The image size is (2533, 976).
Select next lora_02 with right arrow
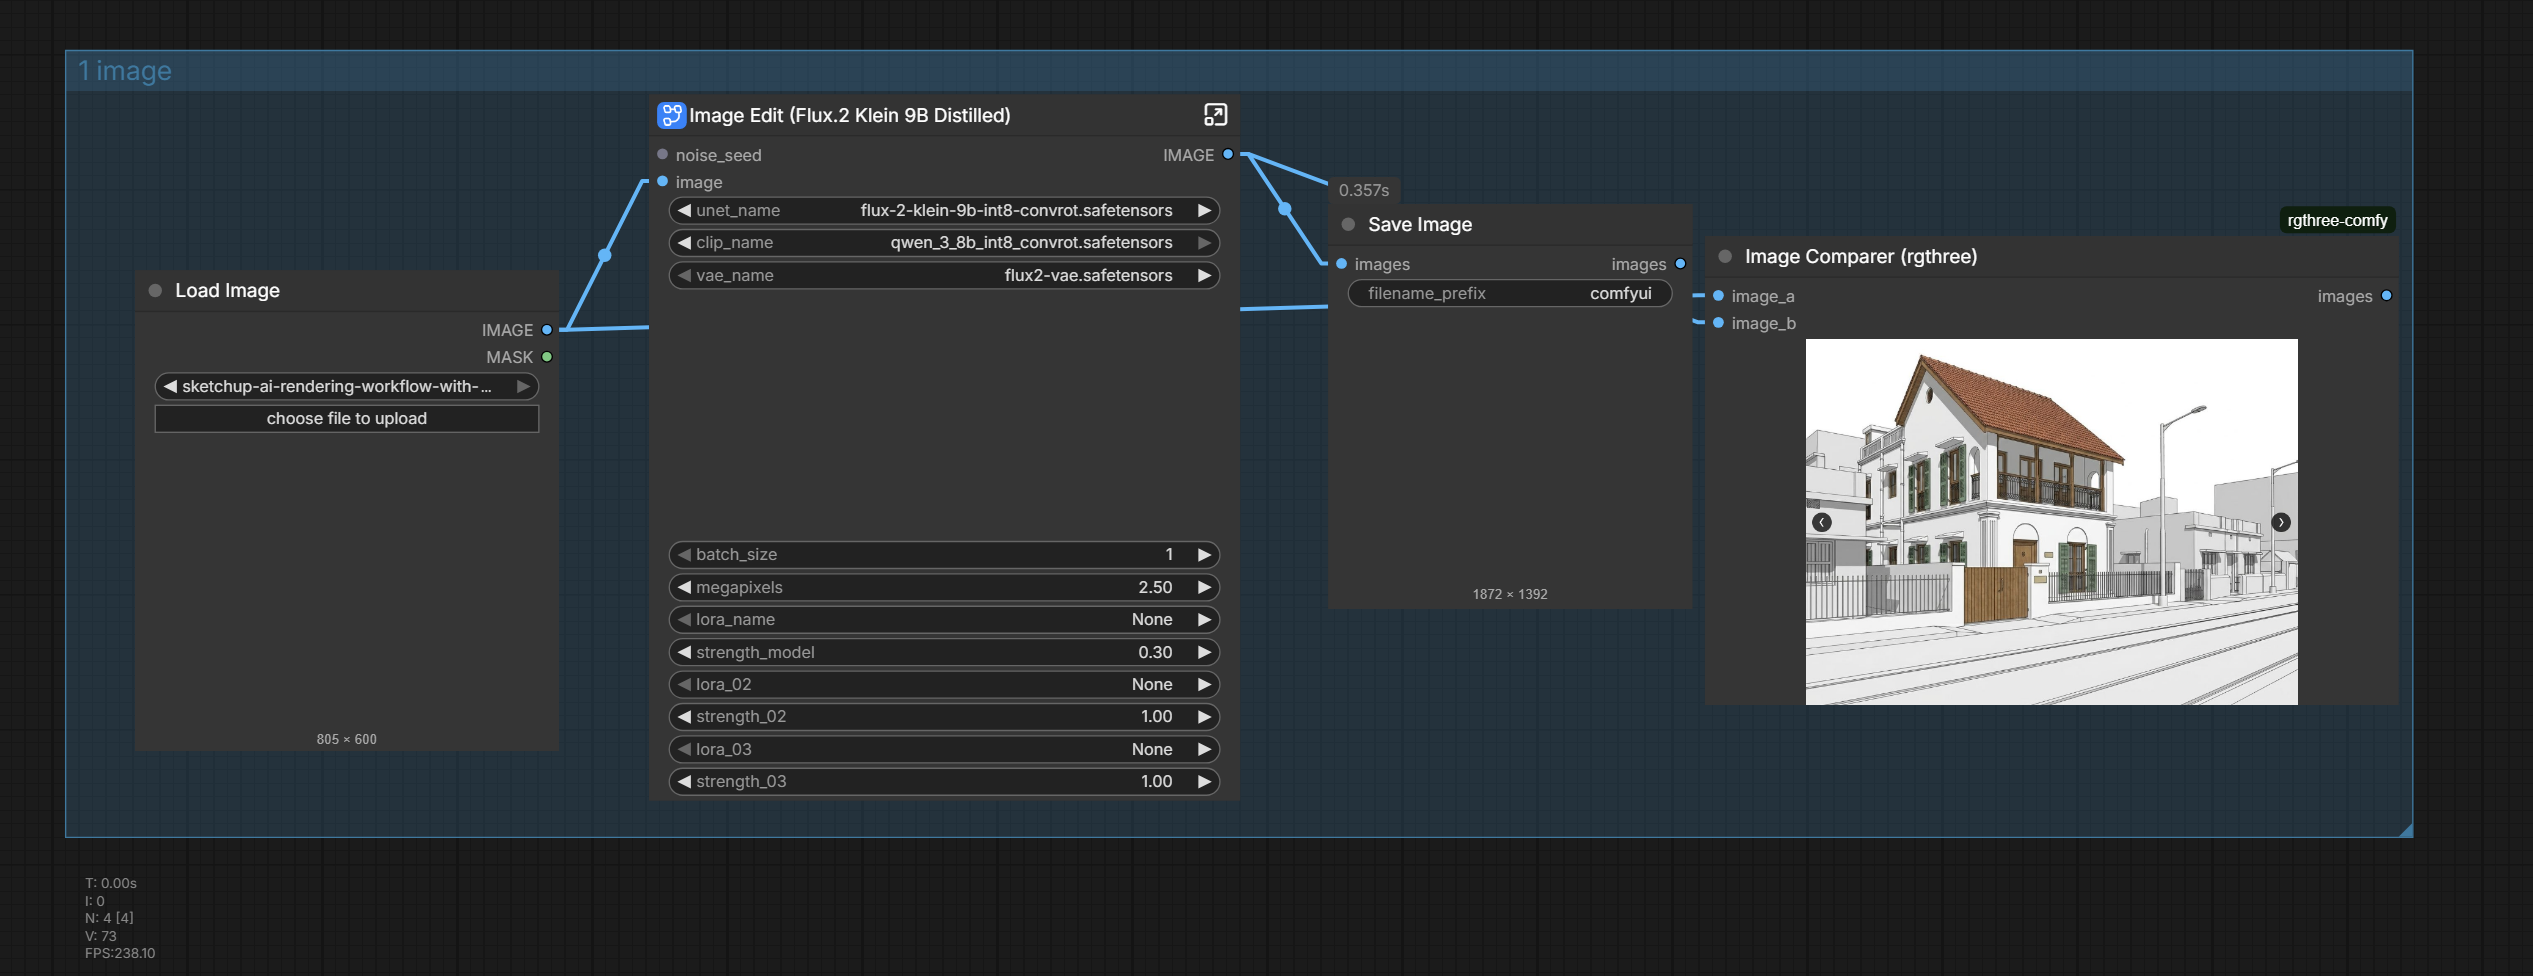(x=1204, y=685)
